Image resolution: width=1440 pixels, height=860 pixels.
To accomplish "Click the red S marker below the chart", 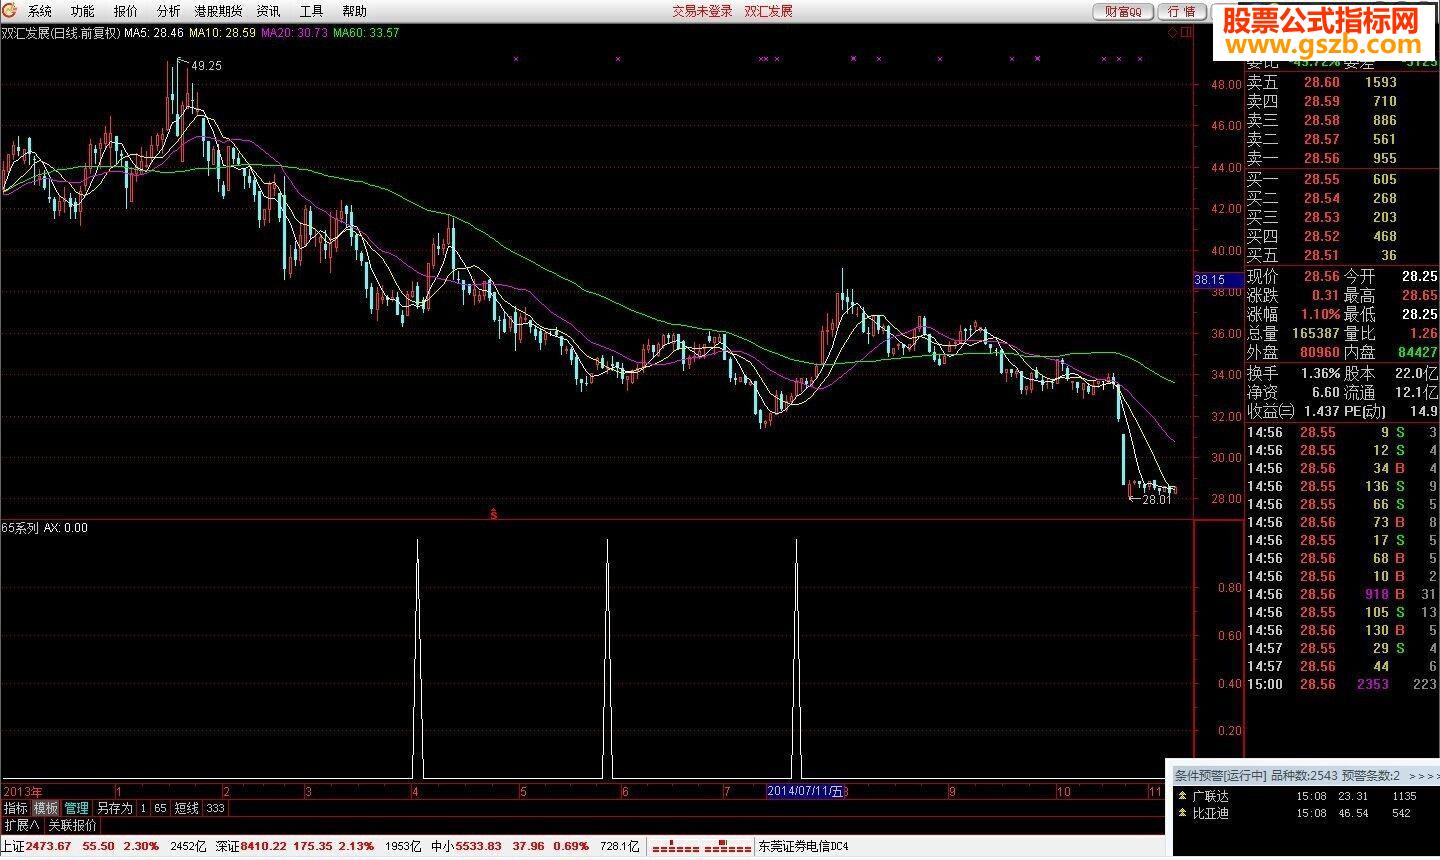I will pos(493,514).
